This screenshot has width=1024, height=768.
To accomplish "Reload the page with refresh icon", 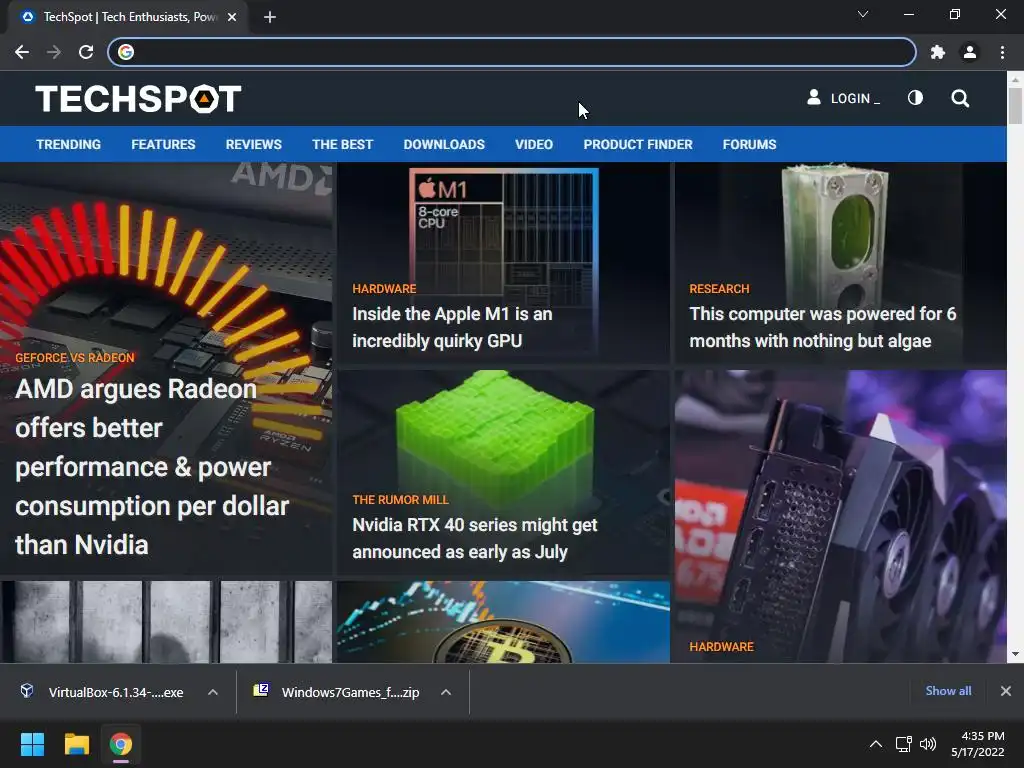I will pyautogui.click(x=86, y=52).
